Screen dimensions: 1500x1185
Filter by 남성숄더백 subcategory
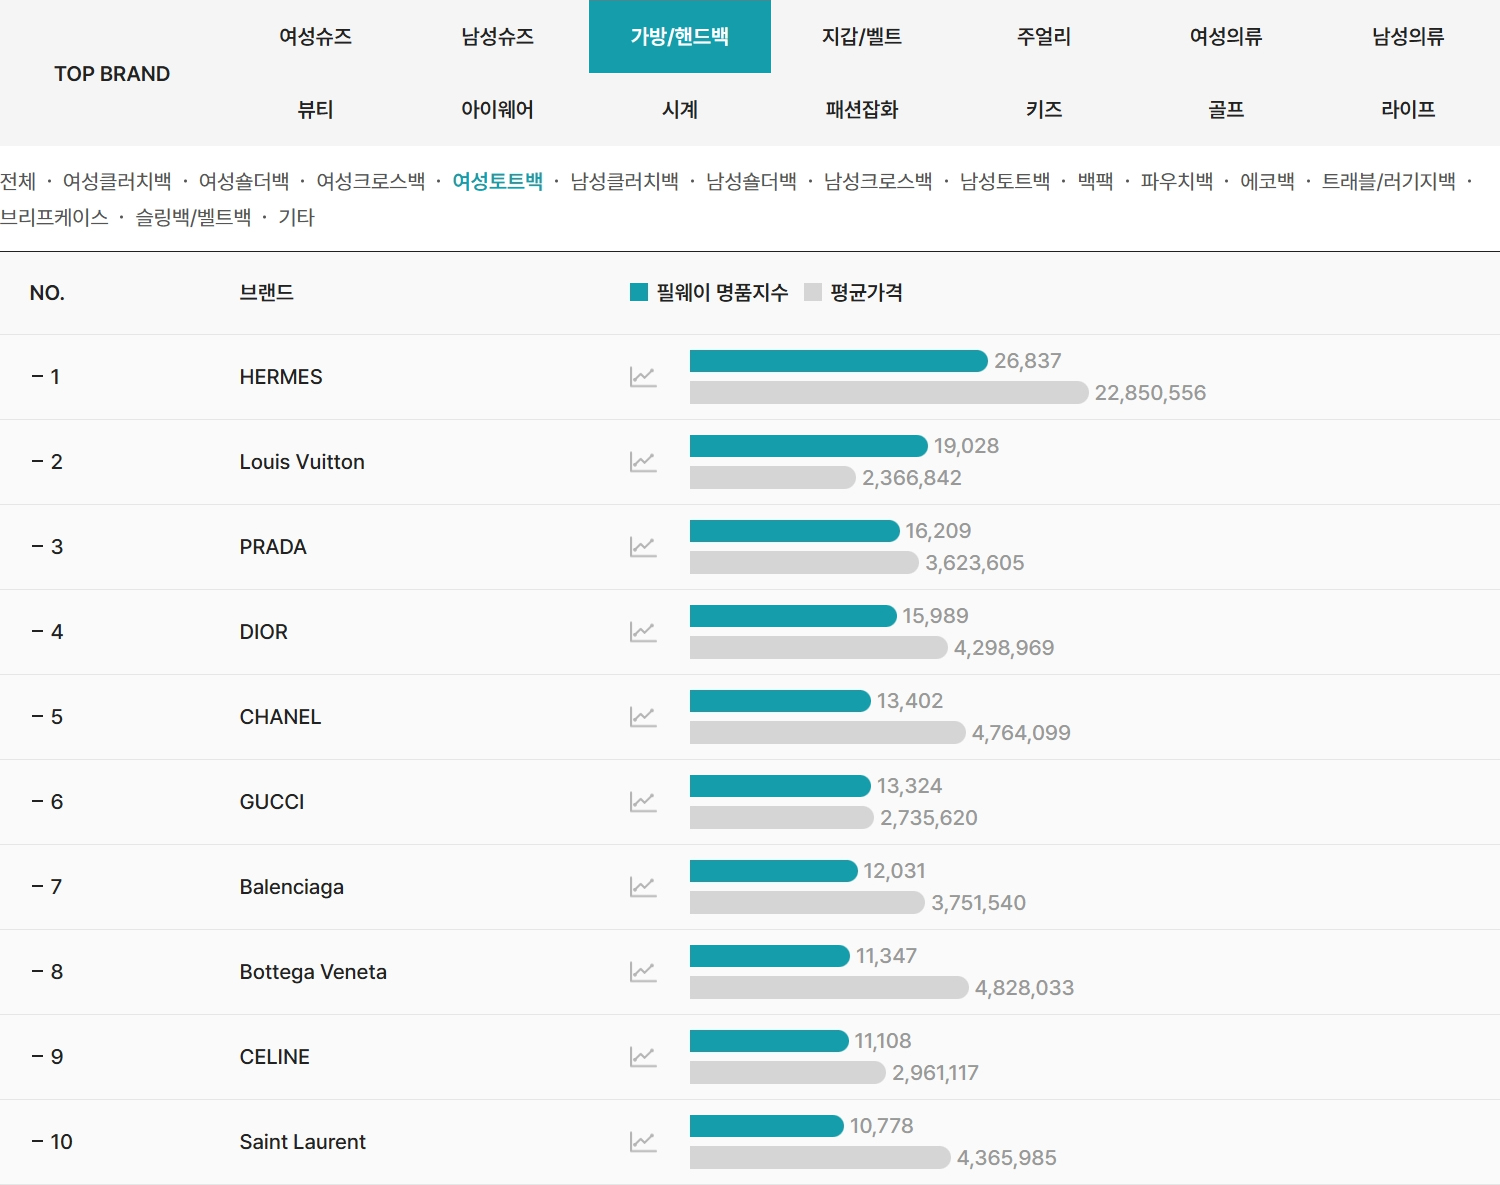click(x=752, y=181)
